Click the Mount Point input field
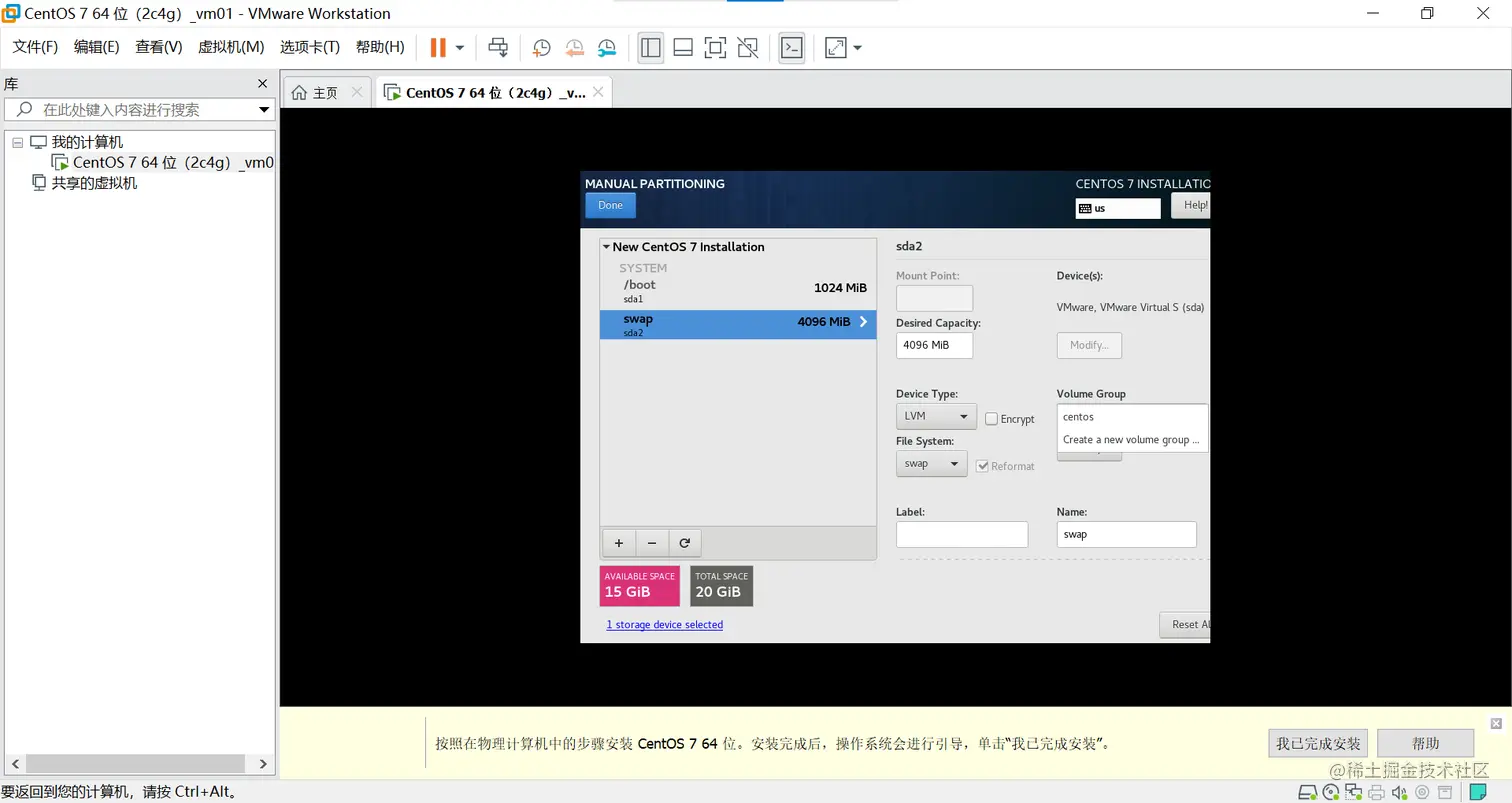The image size is (1512, 803). pyautogui.click(x=934, y=298)
